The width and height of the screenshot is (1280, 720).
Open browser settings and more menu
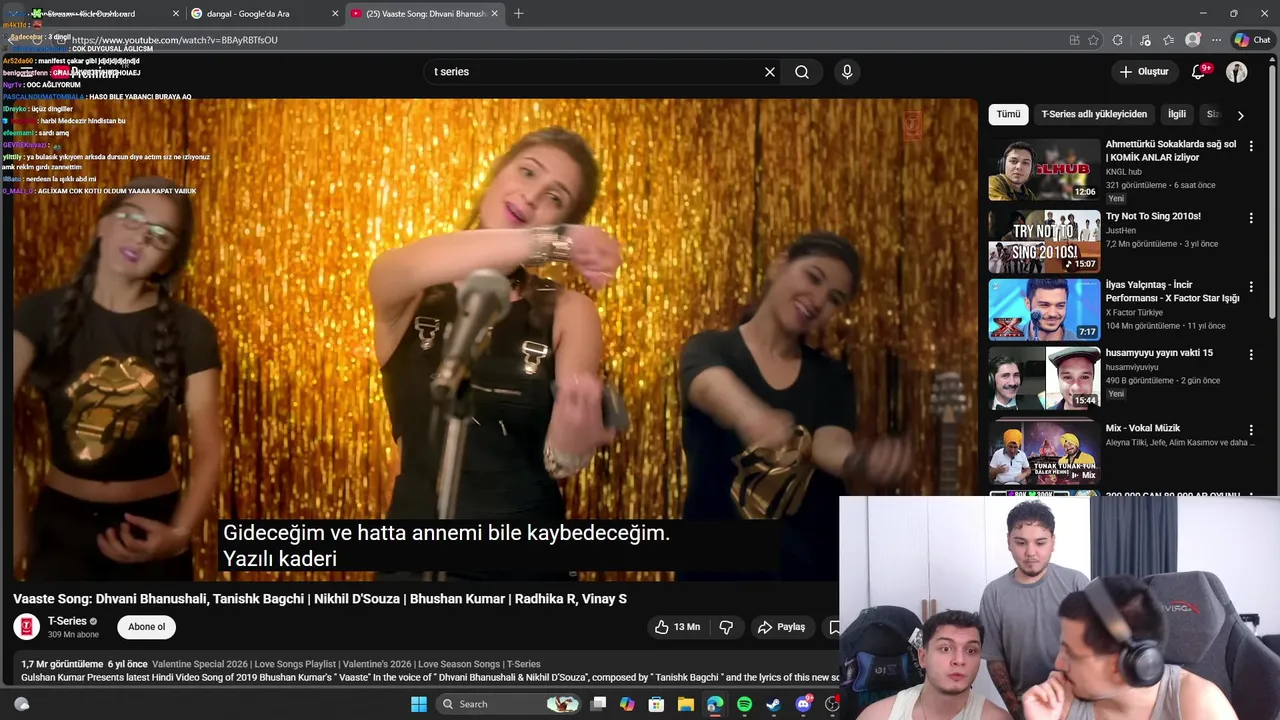(x=1216, y=40)
